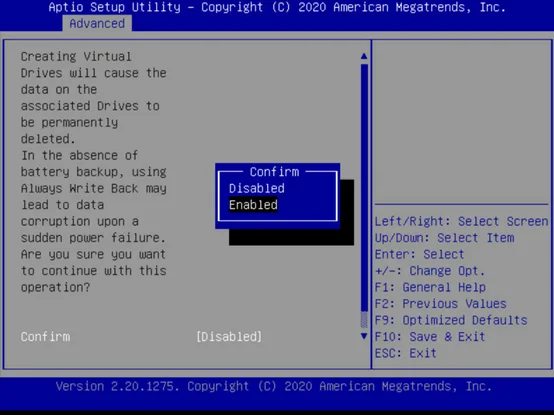554x415 pixels.
Task: Switch to the Advanced tab
Action: coord(97,24)
